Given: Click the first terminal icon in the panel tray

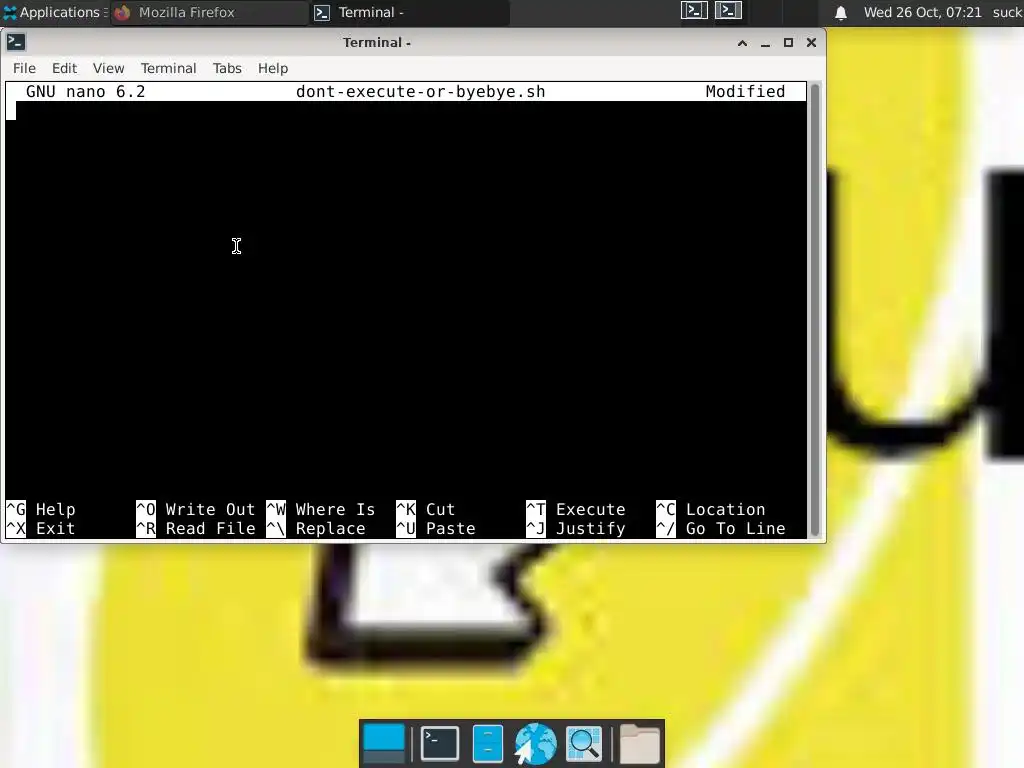Looking at the screenshot, I should pyautogui.click(x=694, y=10).
